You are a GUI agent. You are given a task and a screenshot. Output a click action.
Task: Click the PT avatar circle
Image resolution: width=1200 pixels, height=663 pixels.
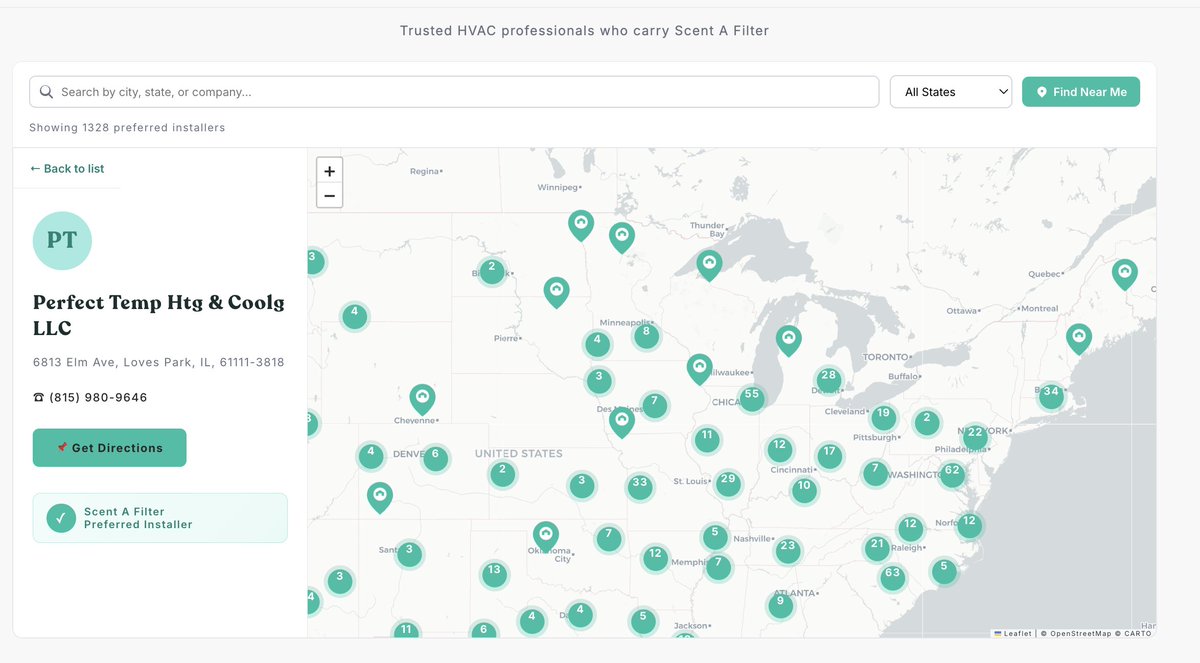(62, 241)
